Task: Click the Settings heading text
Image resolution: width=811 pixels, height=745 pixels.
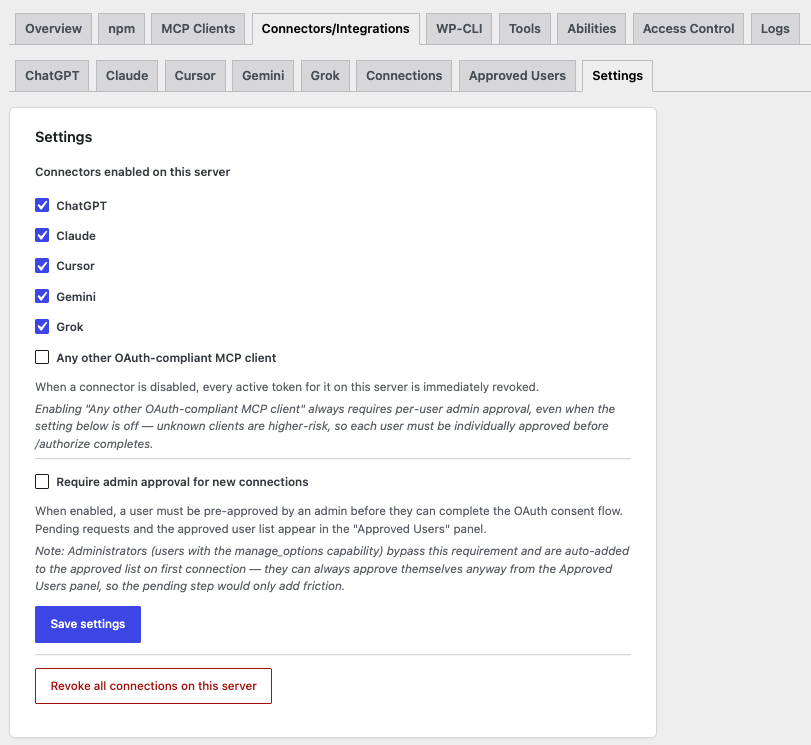Action: click(x=64, y=137)
